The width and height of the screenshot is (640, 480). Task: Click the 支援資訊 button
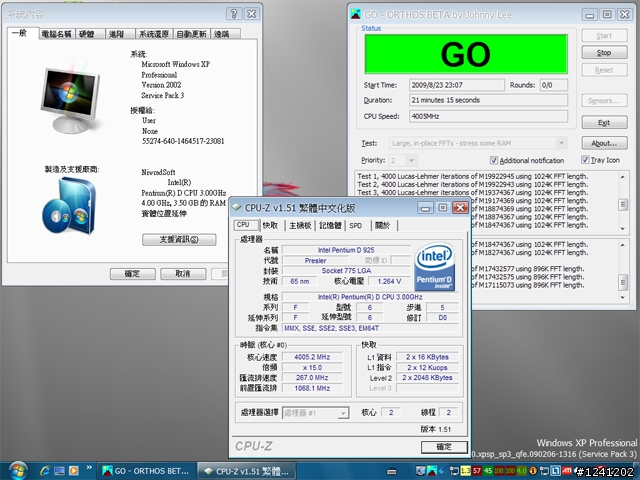179,240
